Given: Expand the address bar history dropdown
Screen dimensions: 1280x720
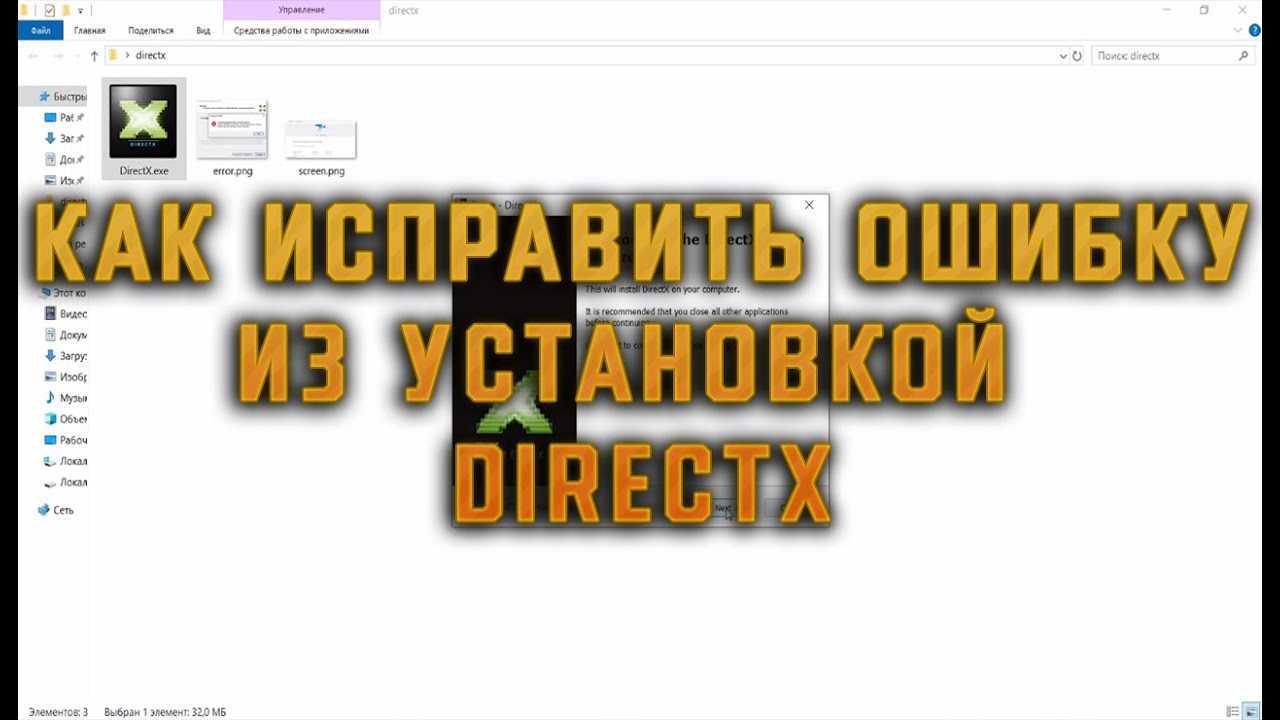Looking at the screenshot, I should [1063, 57].
